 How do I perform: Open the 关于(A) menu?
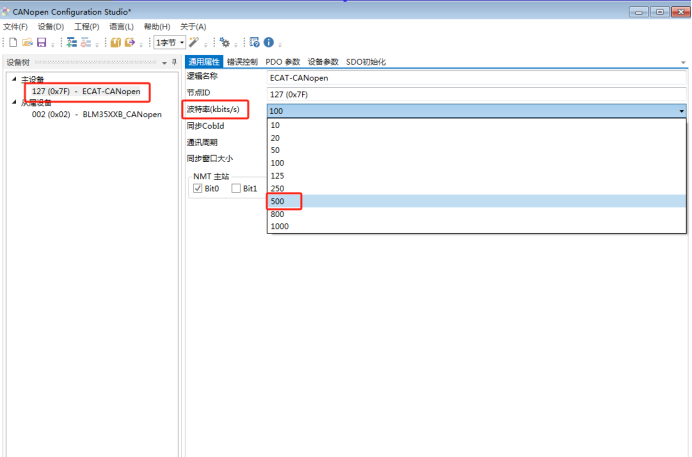tap(193, 26)
